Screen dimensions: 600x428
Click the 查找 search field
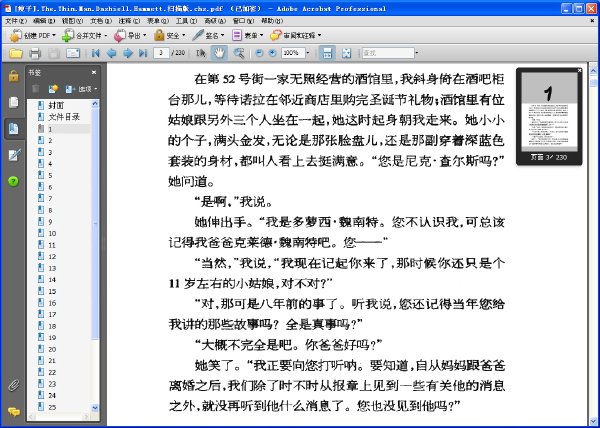click(388, 53)
